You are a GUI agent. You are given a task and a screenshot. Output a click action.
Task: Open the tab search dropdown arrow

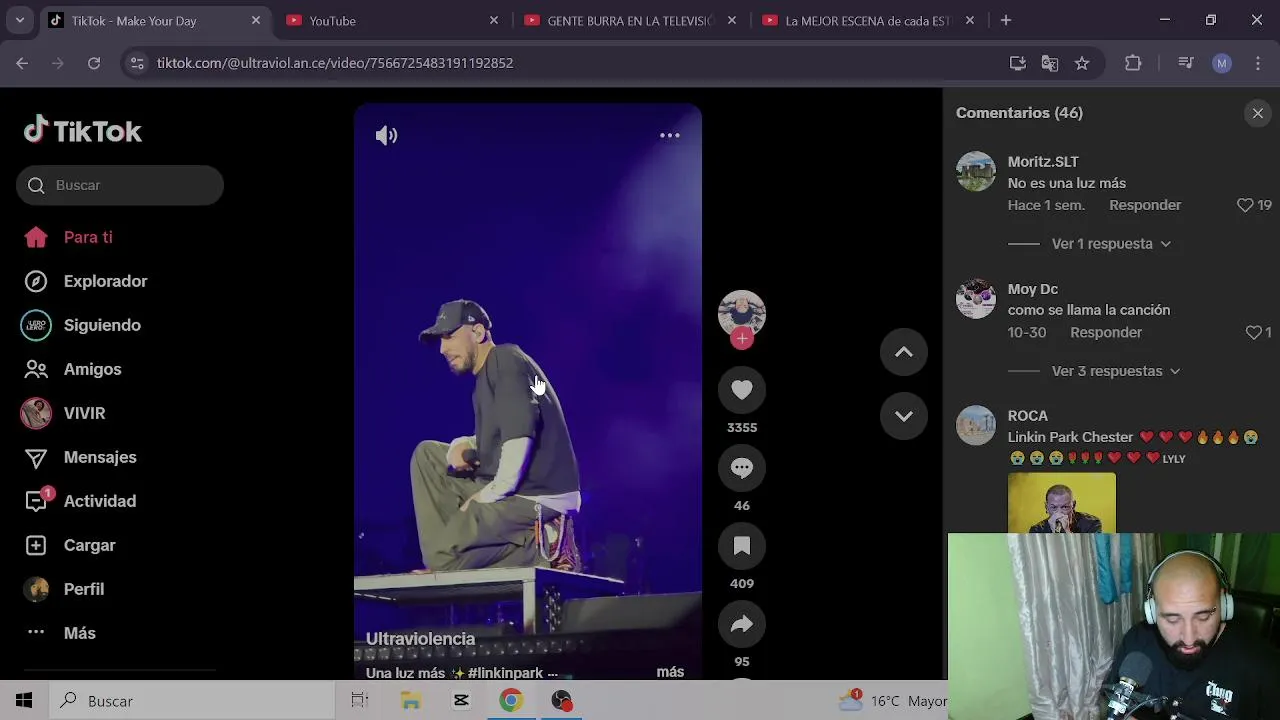20,20
